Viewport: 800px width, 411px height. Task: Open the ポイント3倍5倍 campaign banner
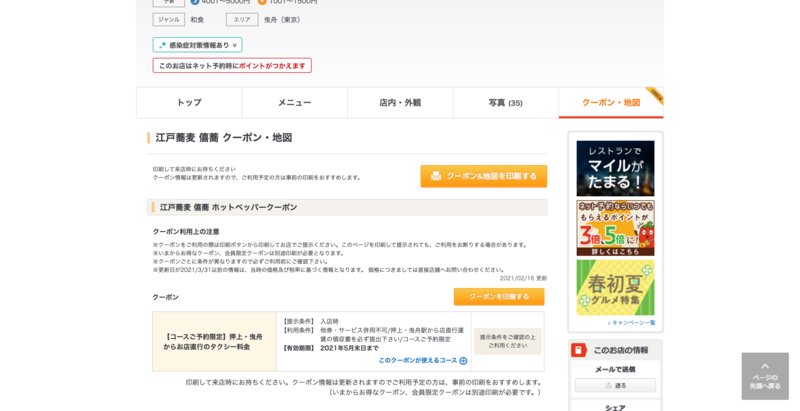click(615, 228)
